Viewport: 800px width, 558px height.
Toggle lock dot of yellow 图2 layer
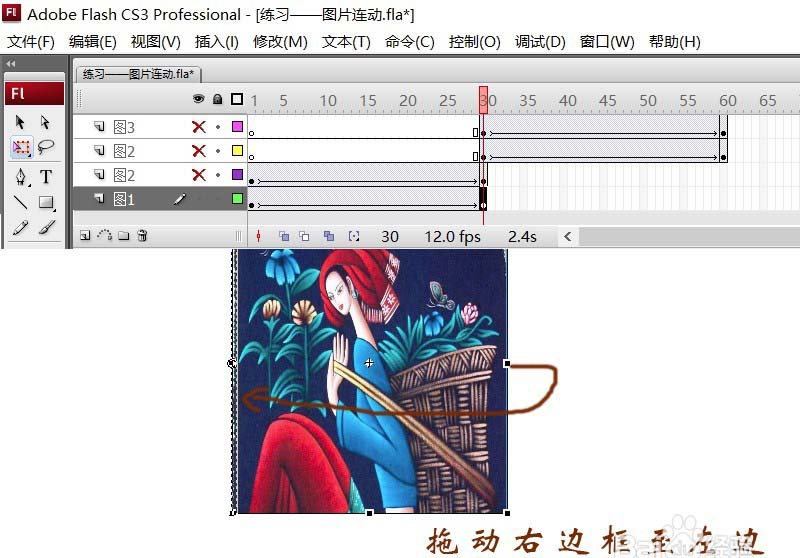tap(218, 150)
